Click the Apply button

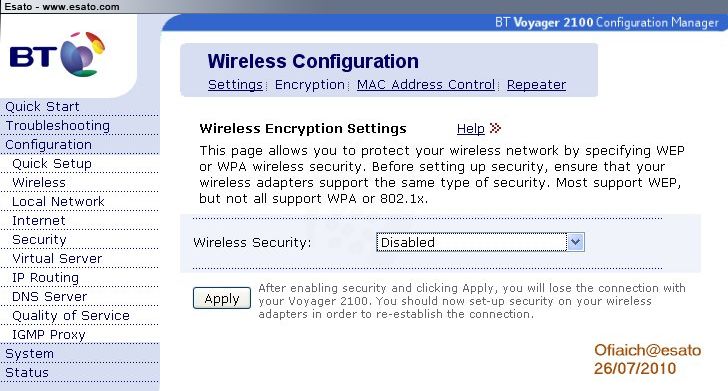222,298
